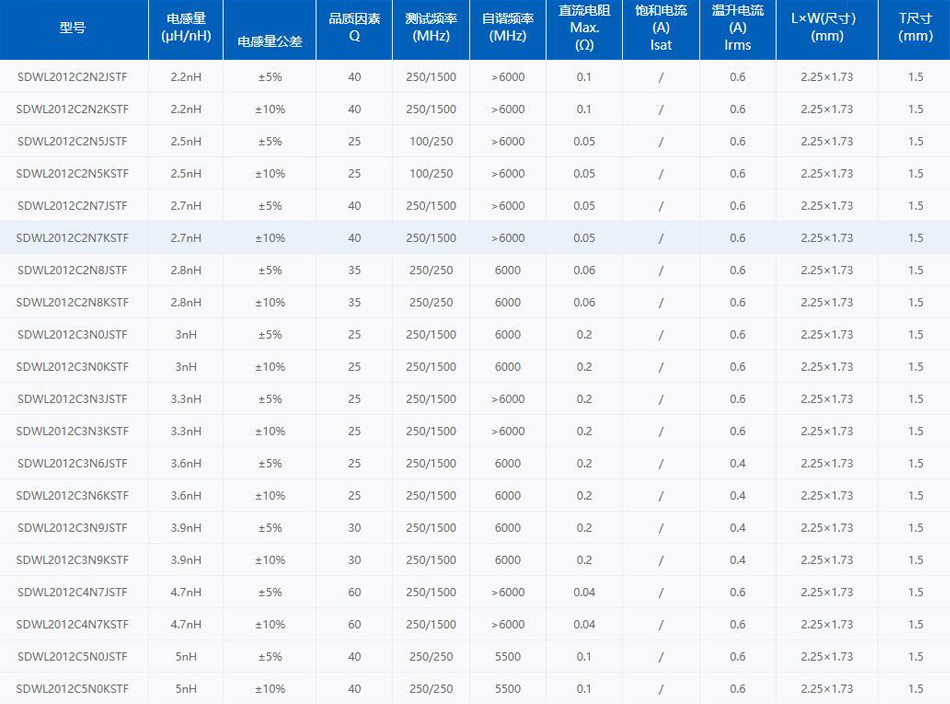Open part SDWL2012C2N5KSTF
Screen dimensions: 950x704
pos(72,174)
